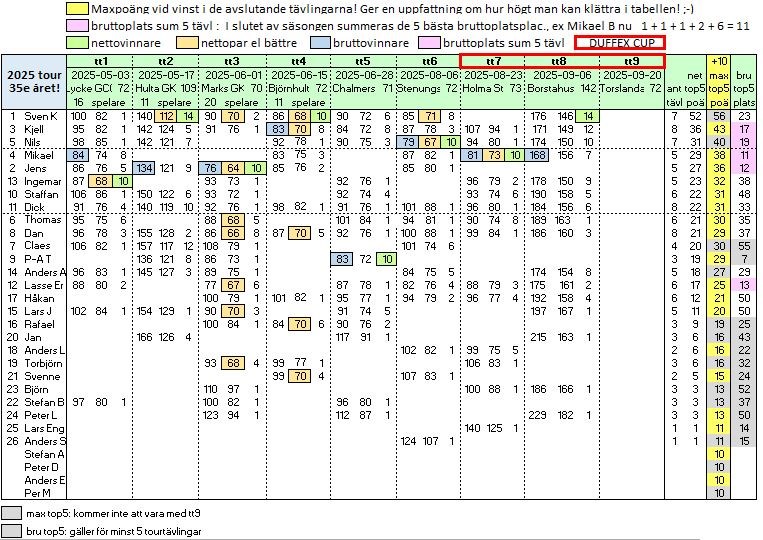This screenshot has width=763, height=540.
Task: Click the gray max top5 footnote swatch
Action: (x=12, y=512)
